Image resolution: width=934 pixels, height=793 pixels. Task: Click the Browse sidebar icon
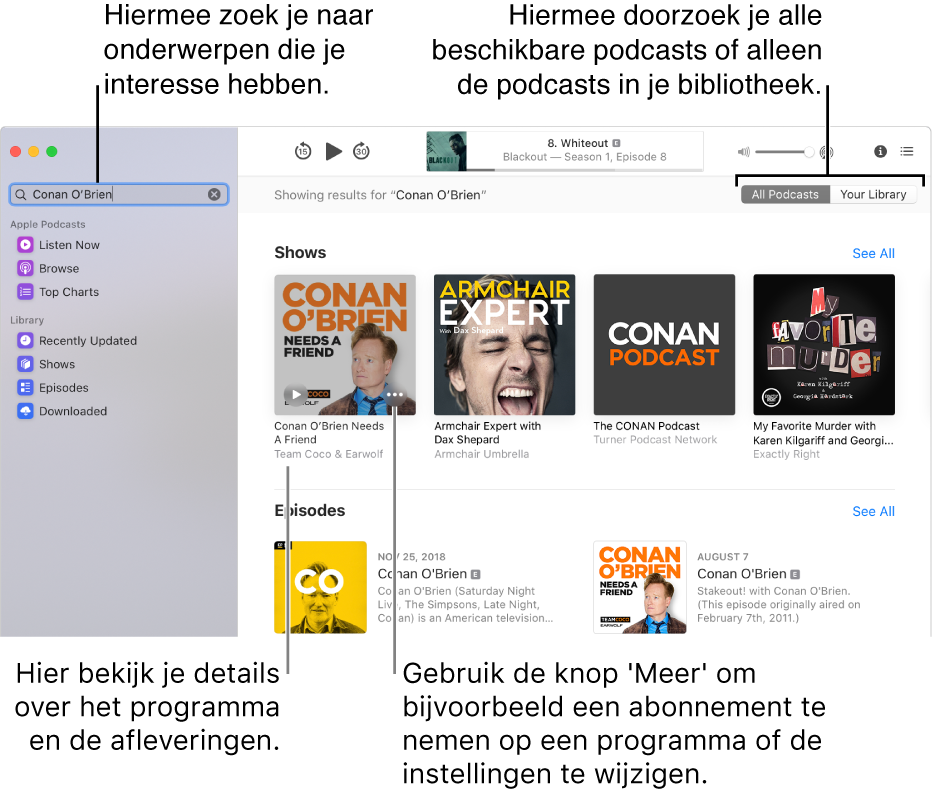click(x=25, y=268)
